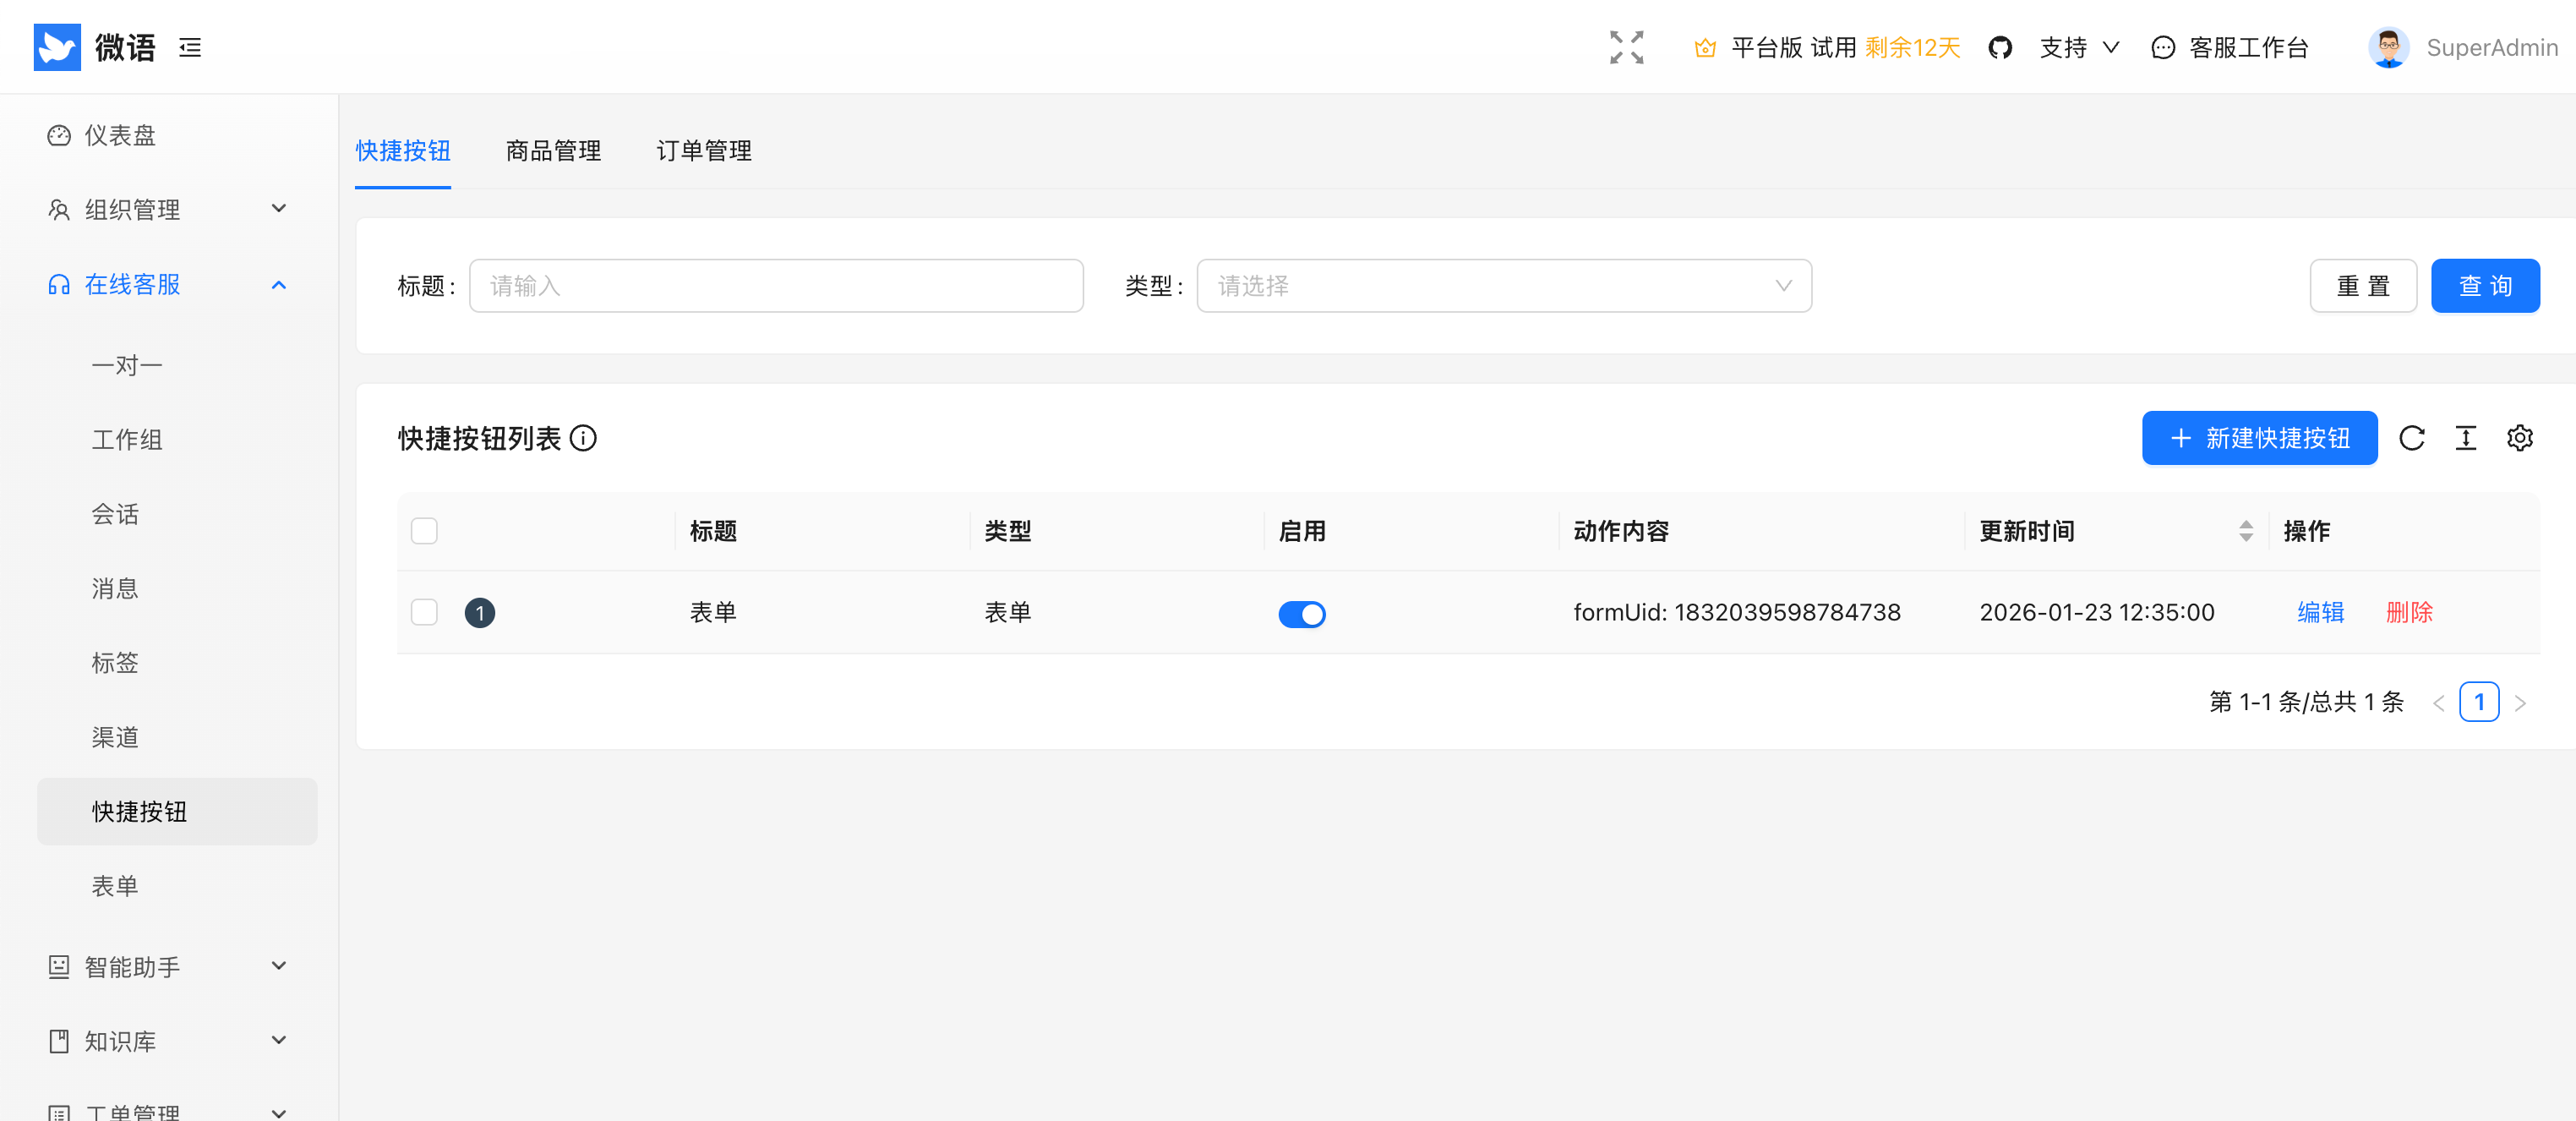This screenshot has height=1121, width=2576.
Task: Collapse the sidebar via the hamburger icon
Action: 191,47
